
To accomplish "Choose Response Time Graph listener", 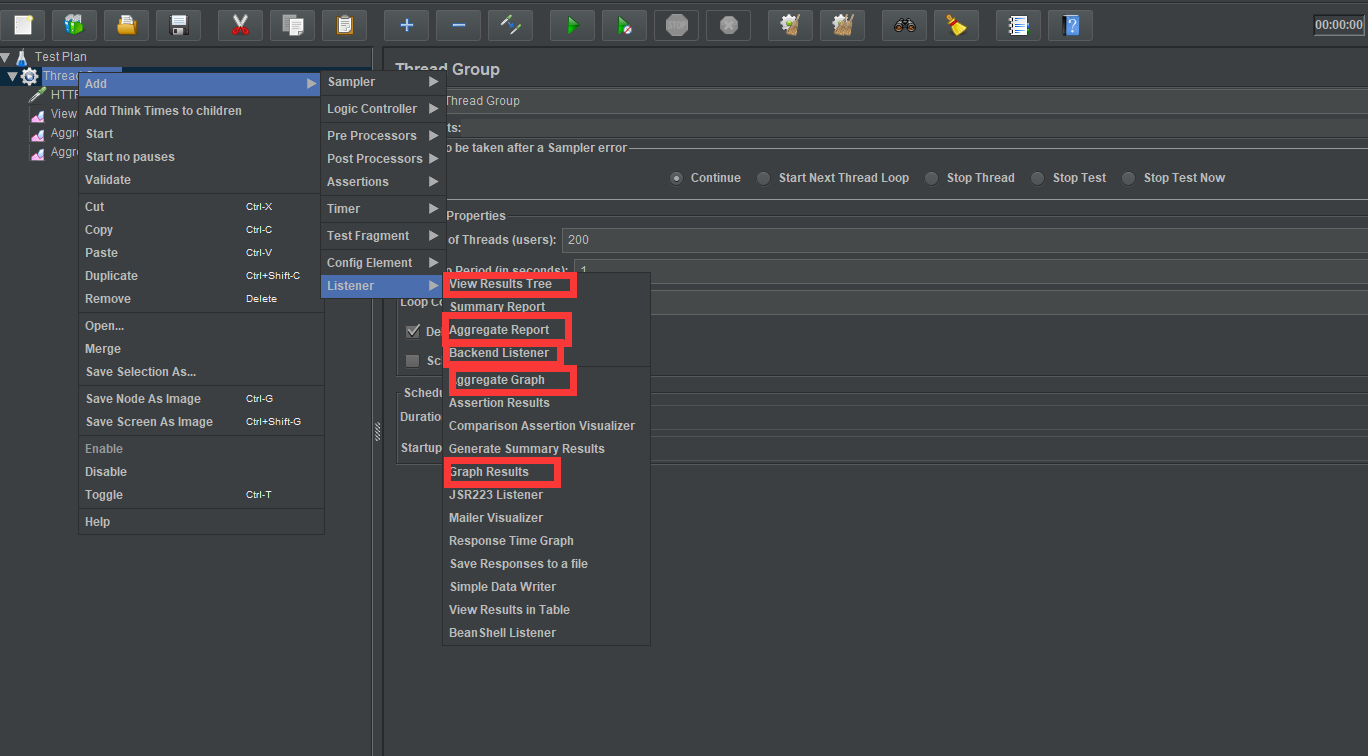I will 547,541.
